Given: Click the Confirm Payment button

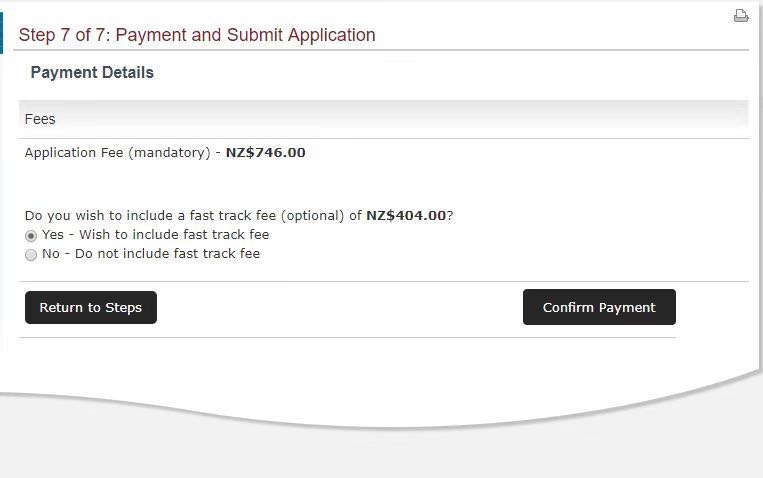Looking at the screenshot, I should click(x=599, y=307).
